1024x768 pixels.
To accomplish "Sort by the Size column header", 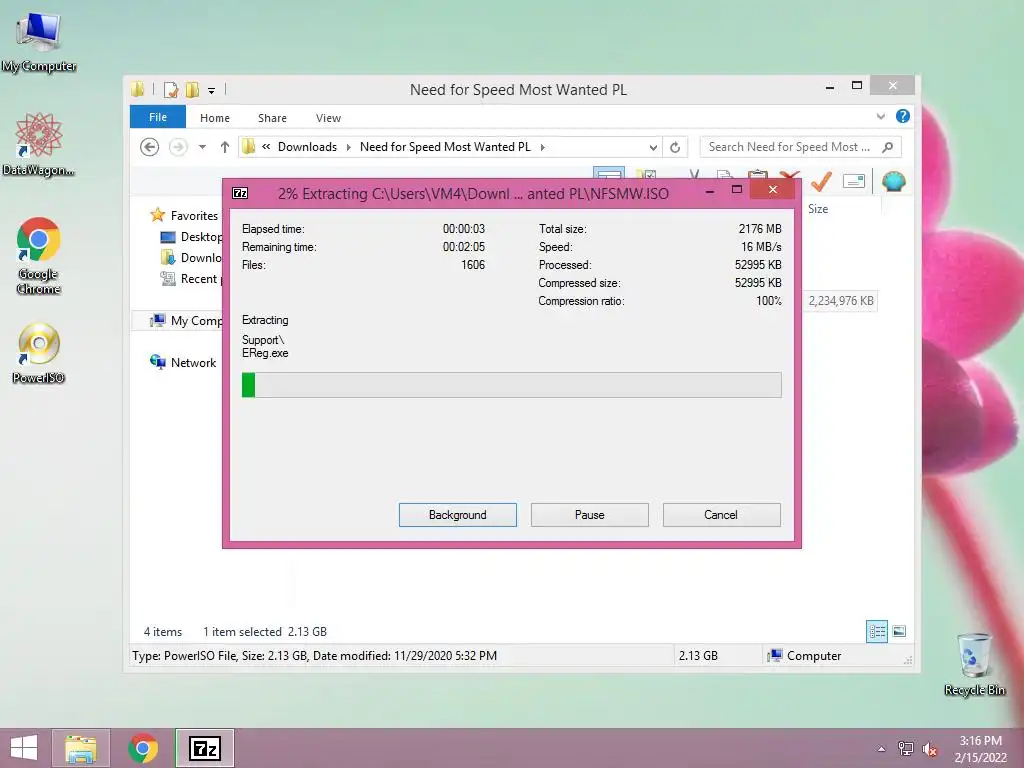I will click(x=818, y=209).
